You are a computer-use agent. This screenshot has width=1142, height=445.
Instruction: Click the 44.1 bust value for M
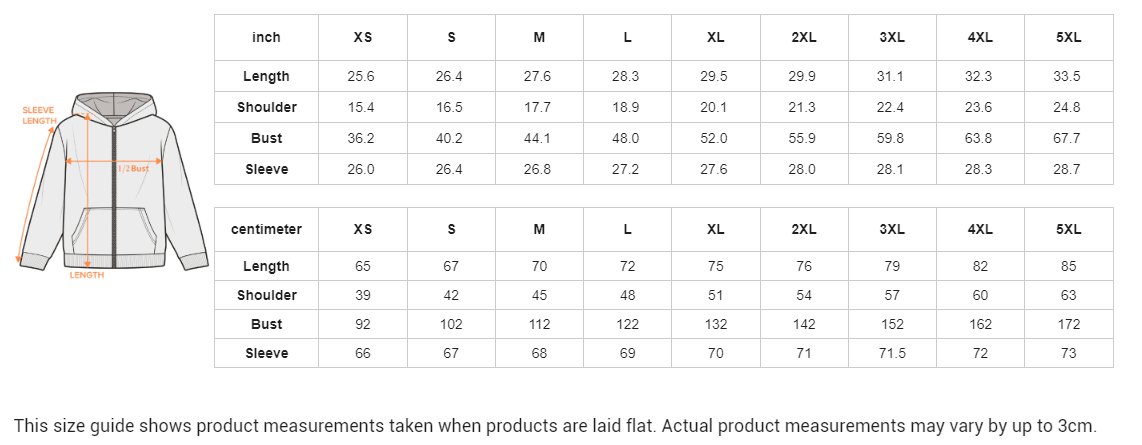point(539,138)
